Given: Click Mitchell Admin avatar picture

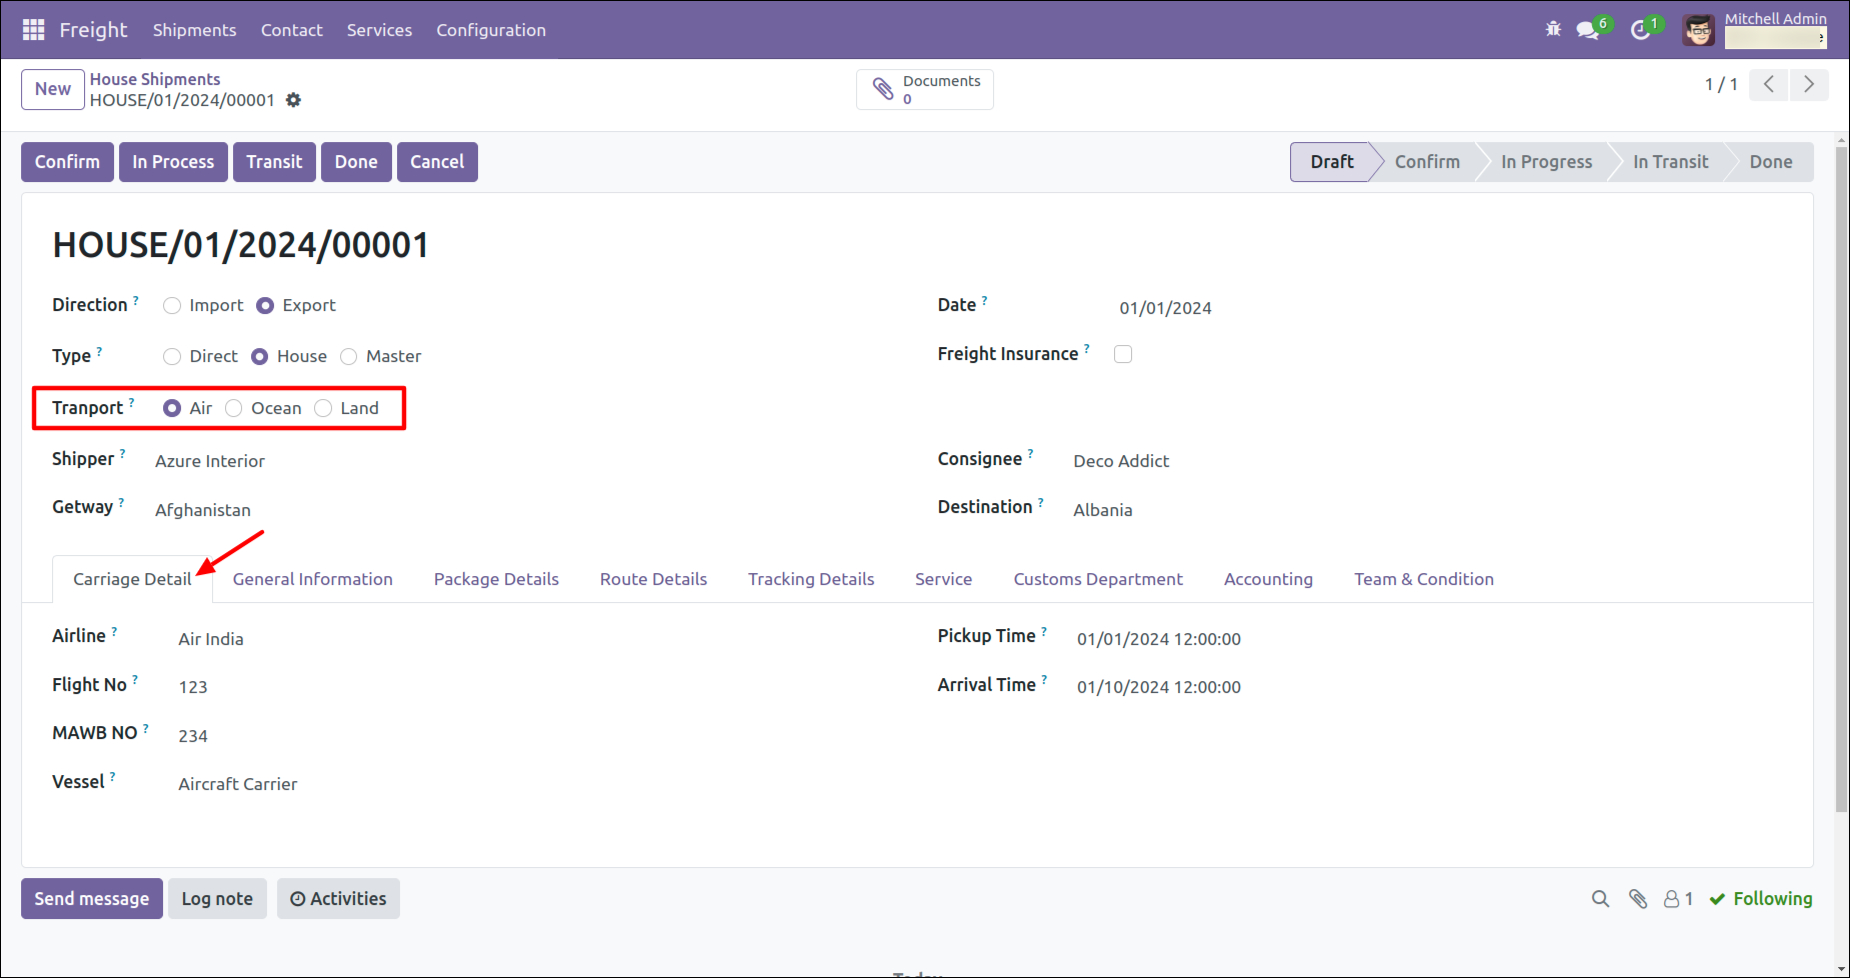Looking at the screenshot, I should point(1698,30).
